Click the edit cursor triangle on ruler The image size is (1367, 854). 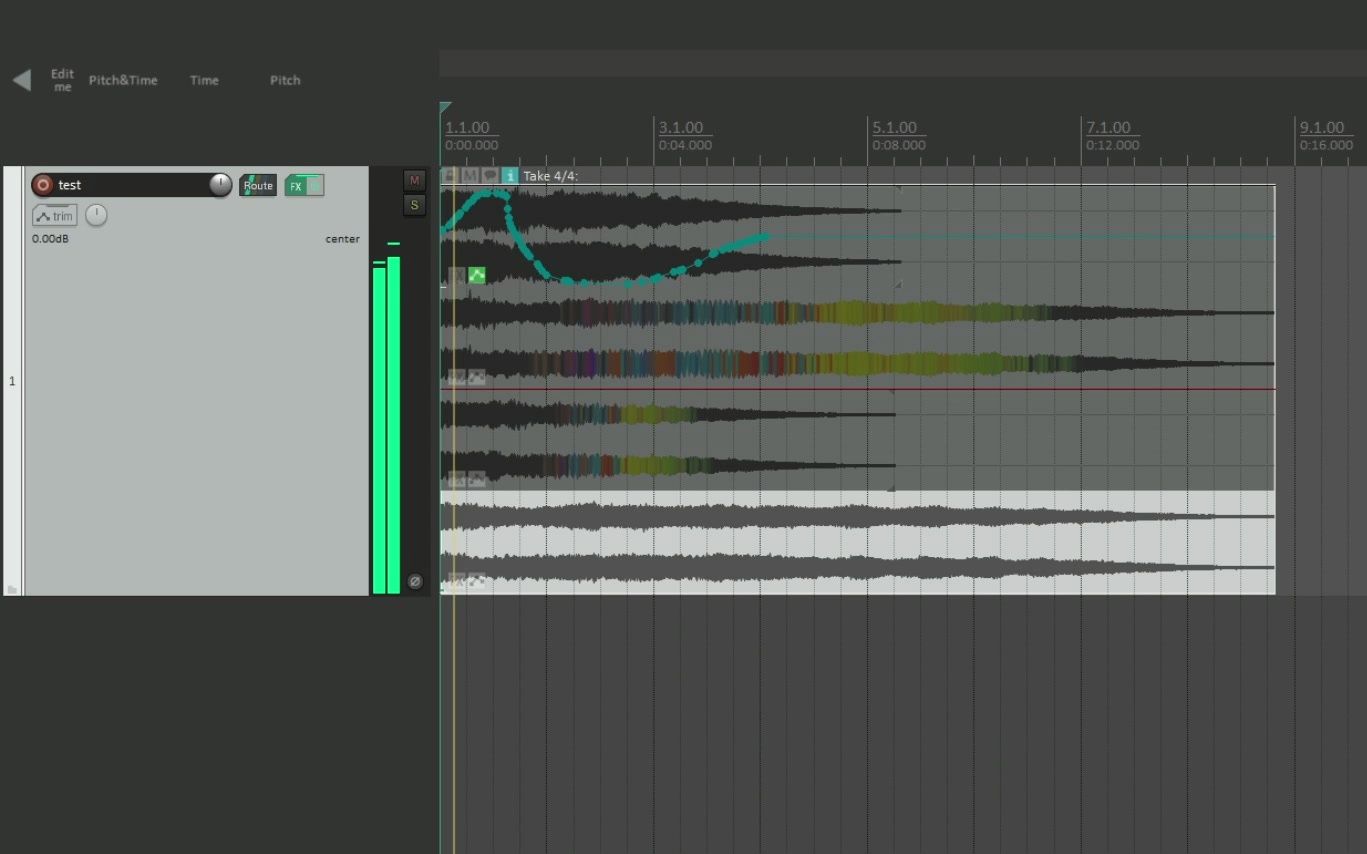click(445, 107)
